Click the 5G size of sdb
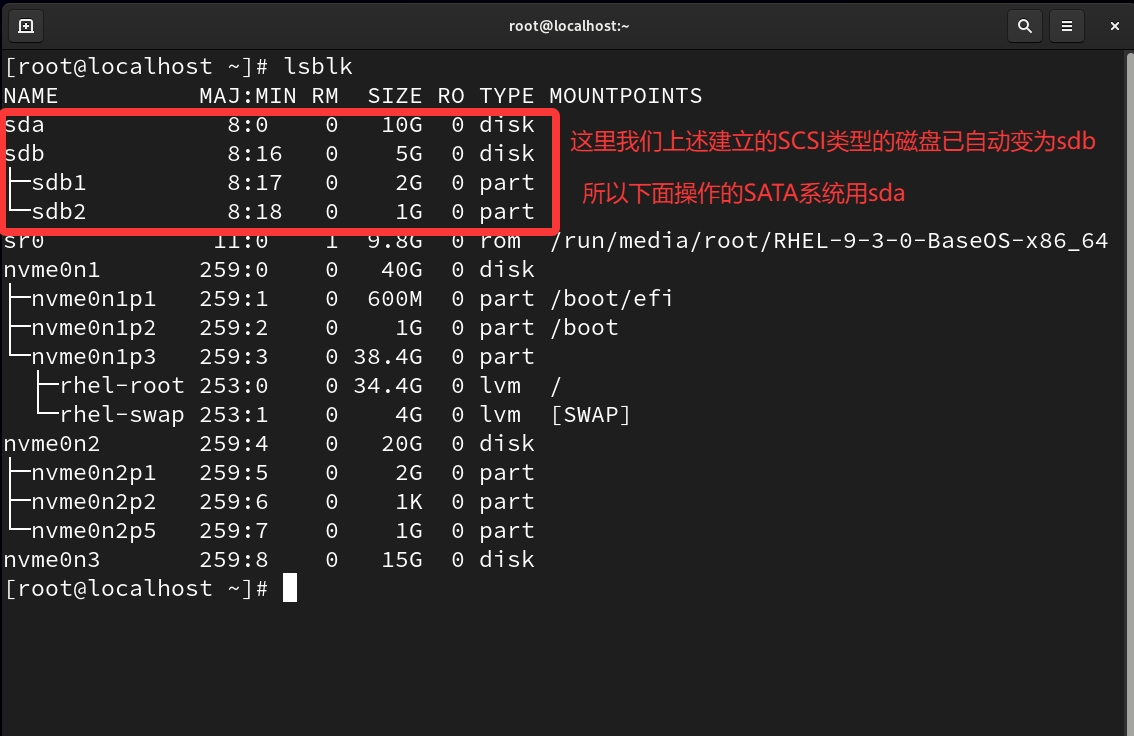This screenshot has height=736, width=1134. point(409,154)
